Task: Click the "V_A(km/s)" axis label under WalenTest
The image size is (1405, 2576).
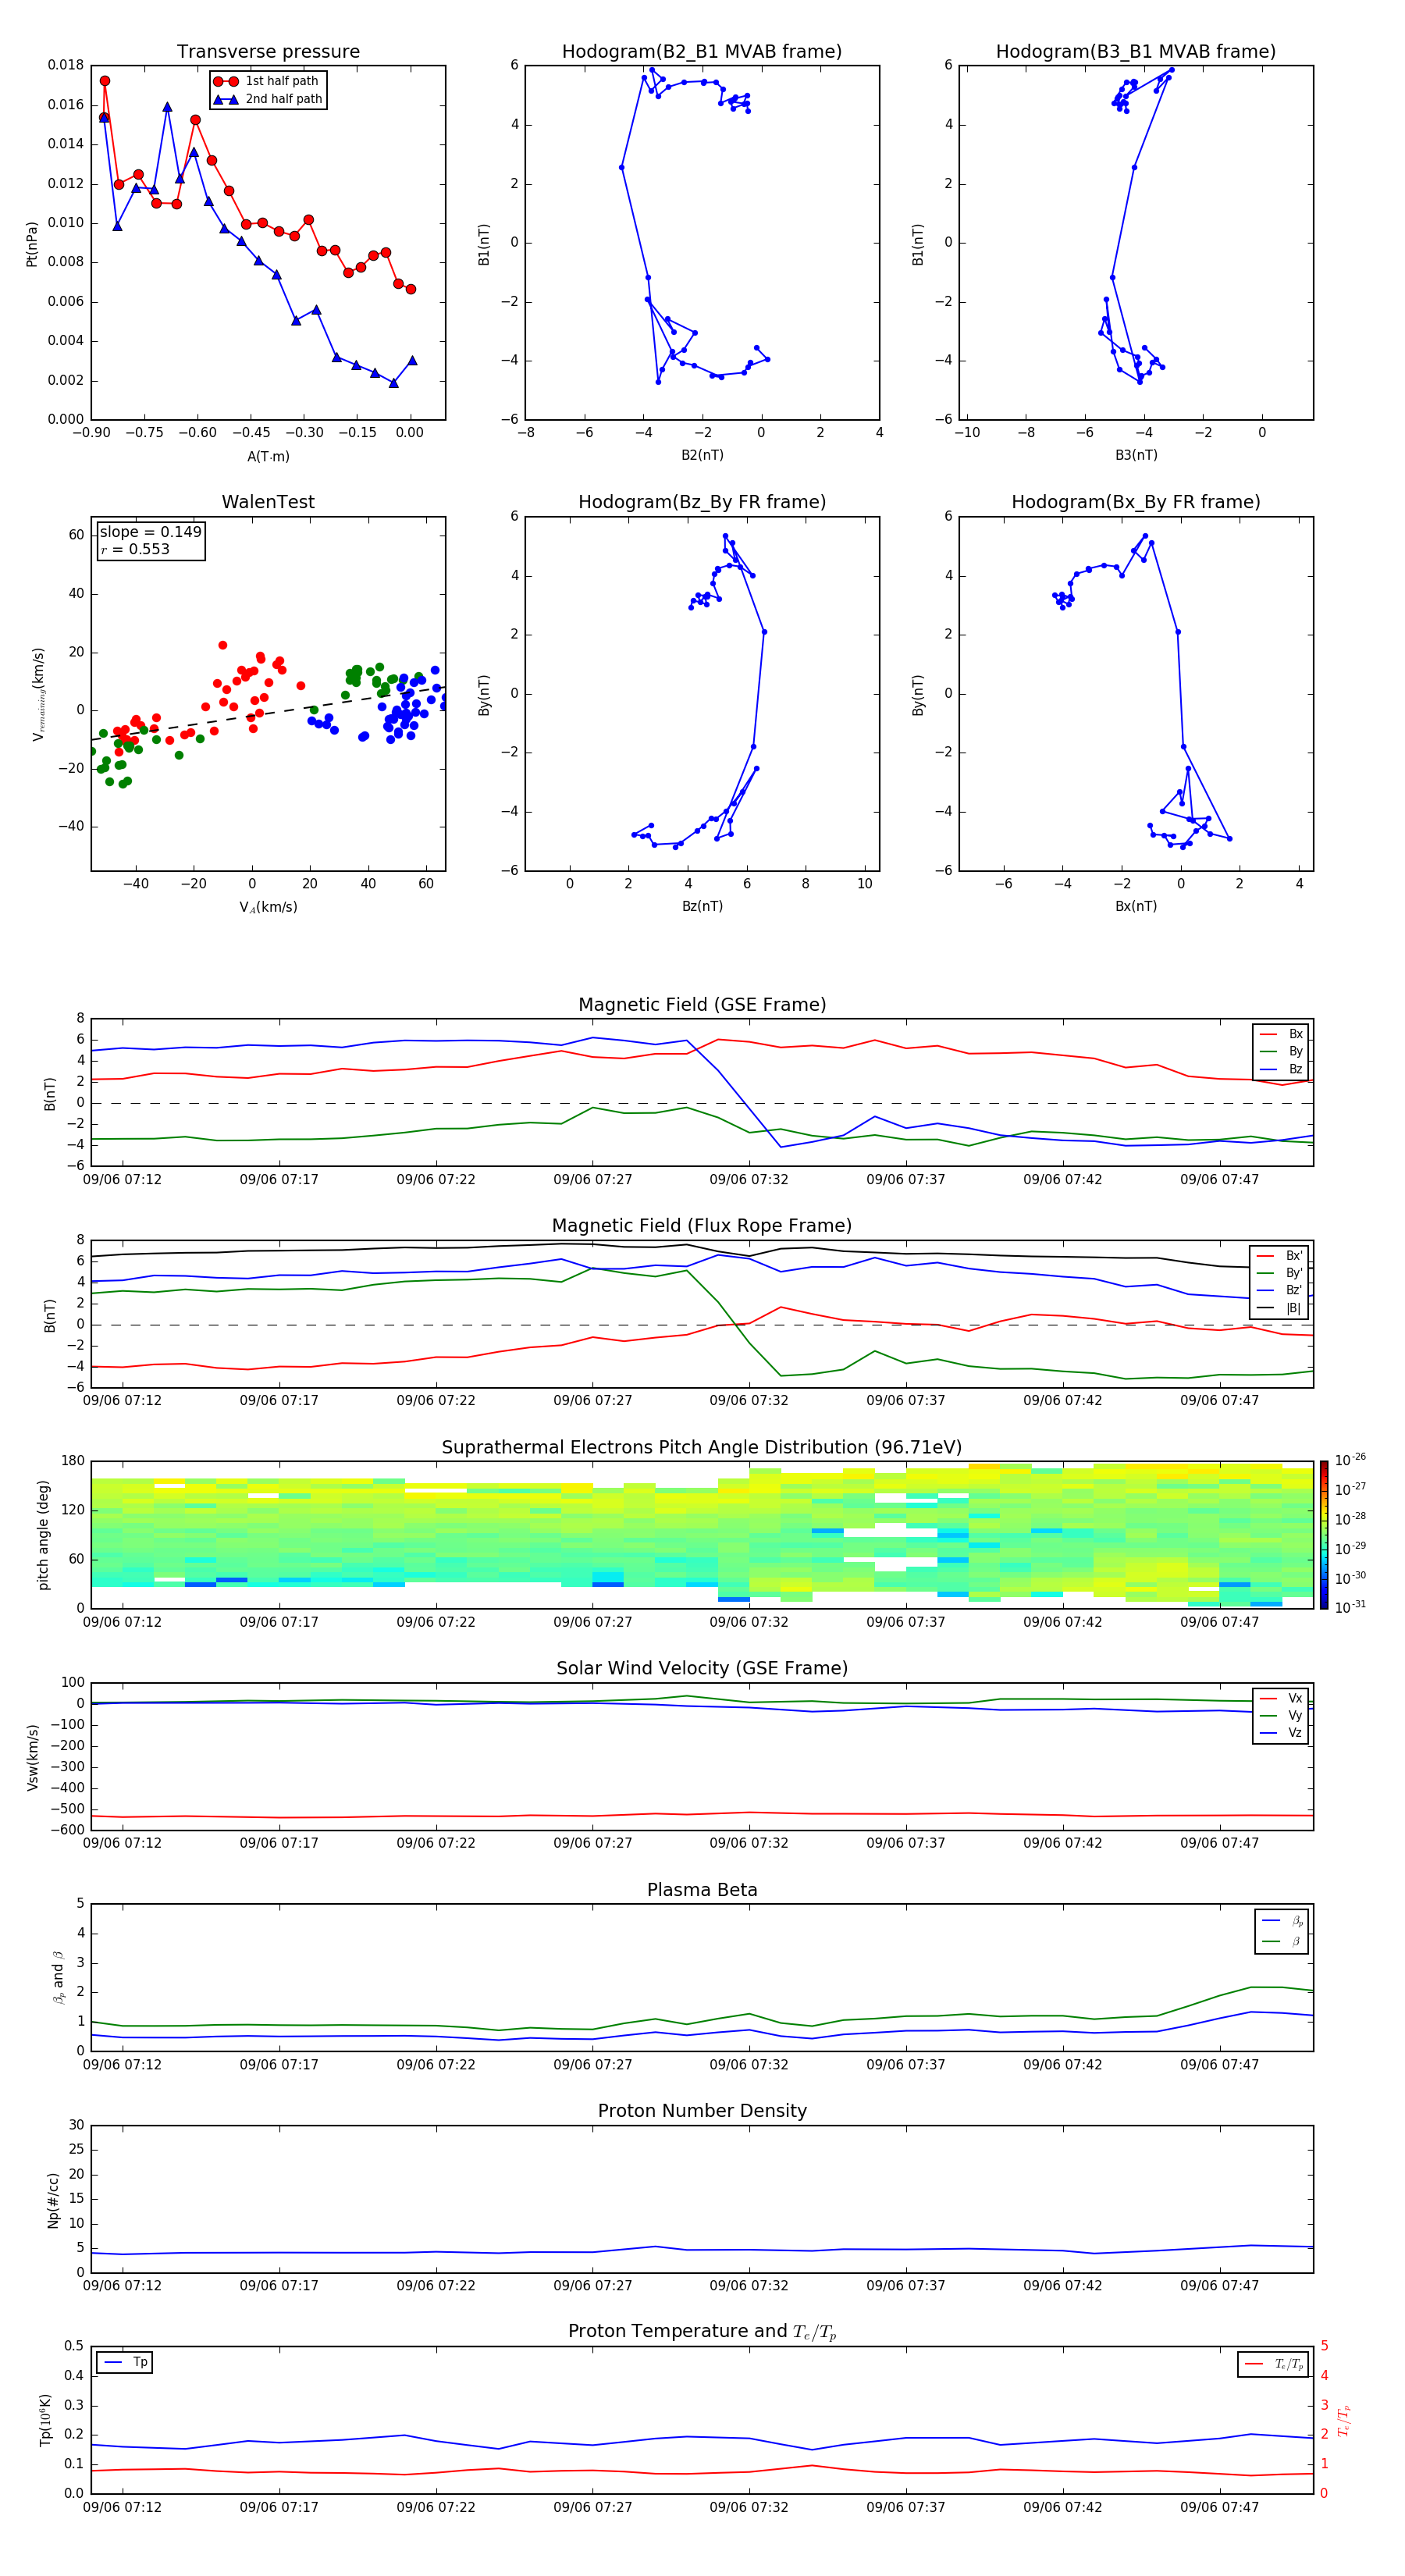Action: coord(268,907)
